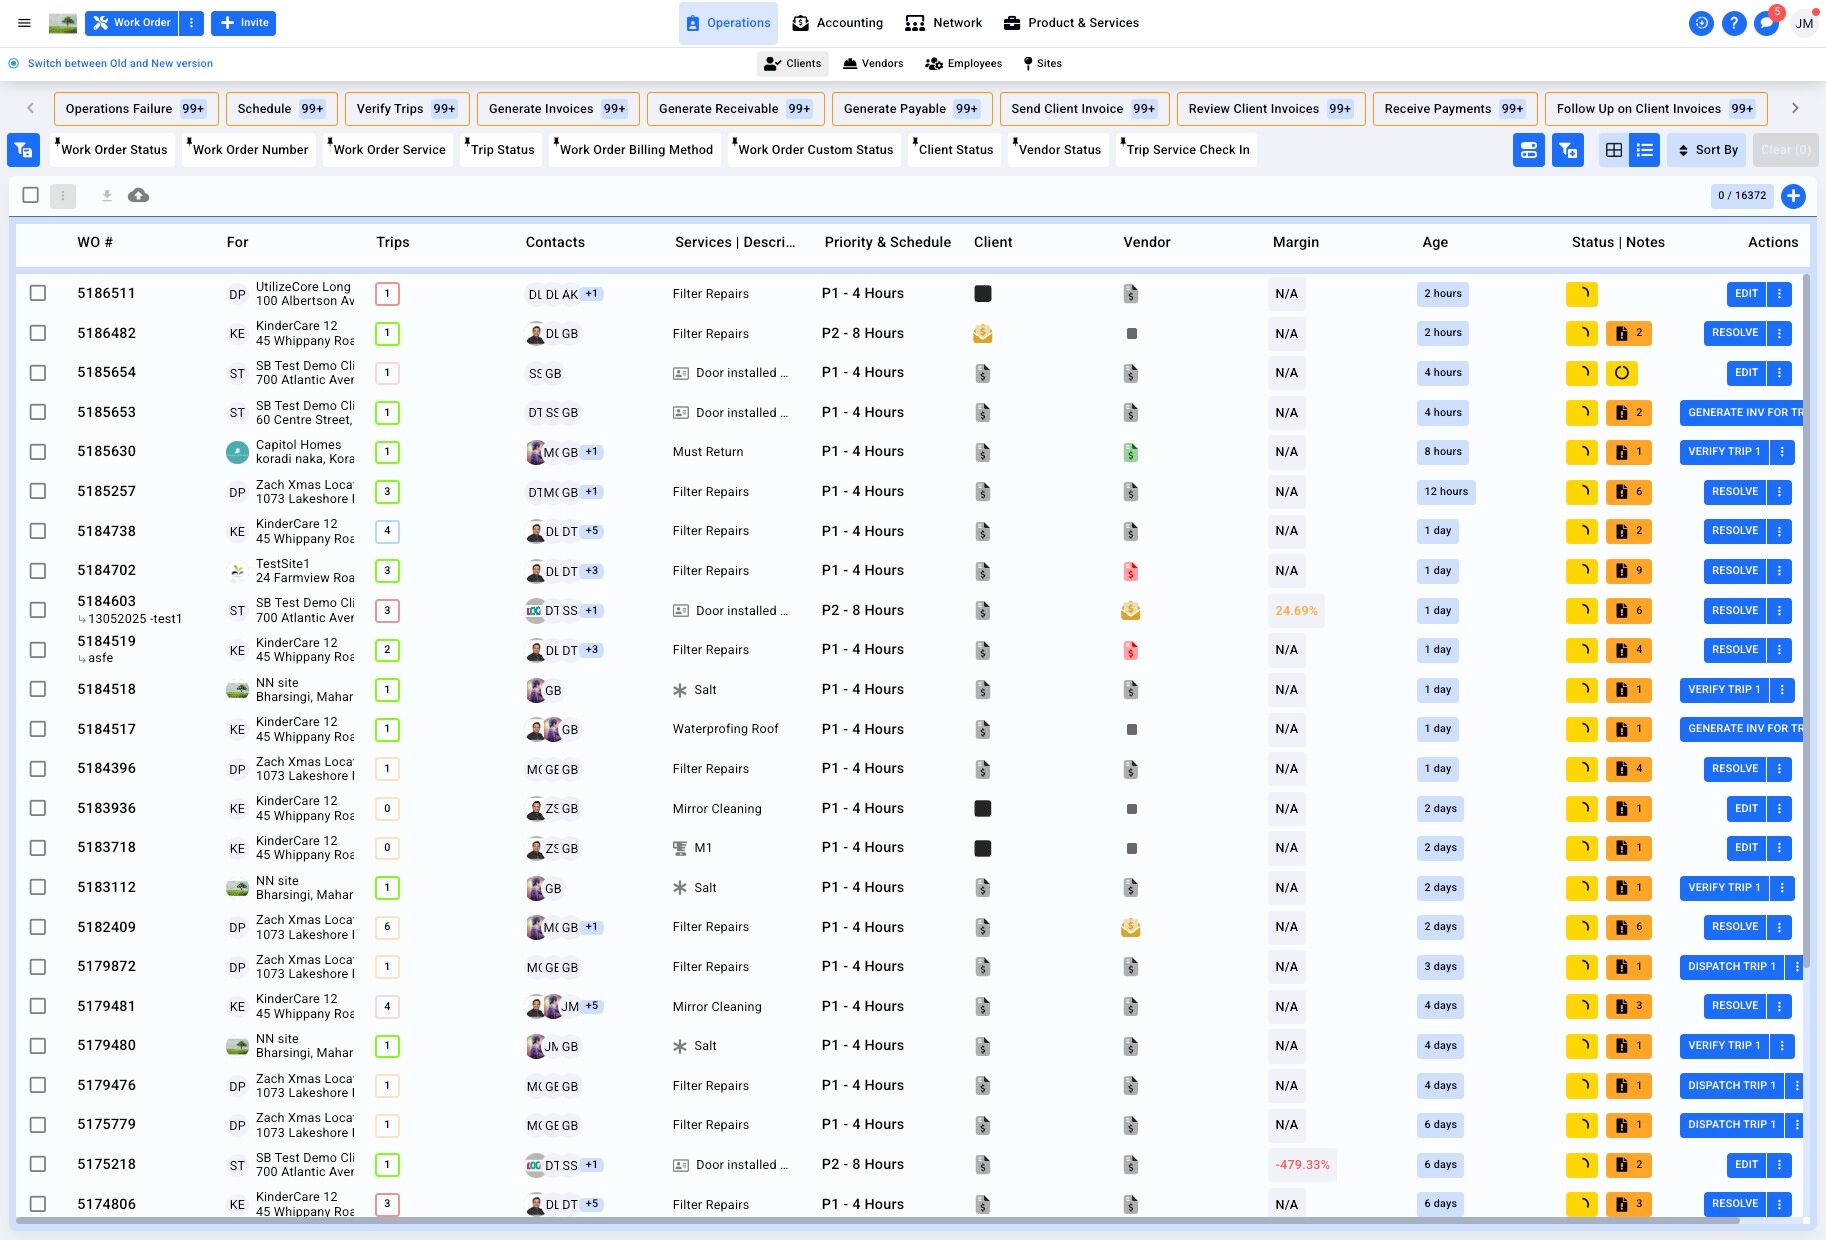Click black client swatch for WO 5183718
This screenshot has width=1826, height=1240.
(x=983, y=848)
